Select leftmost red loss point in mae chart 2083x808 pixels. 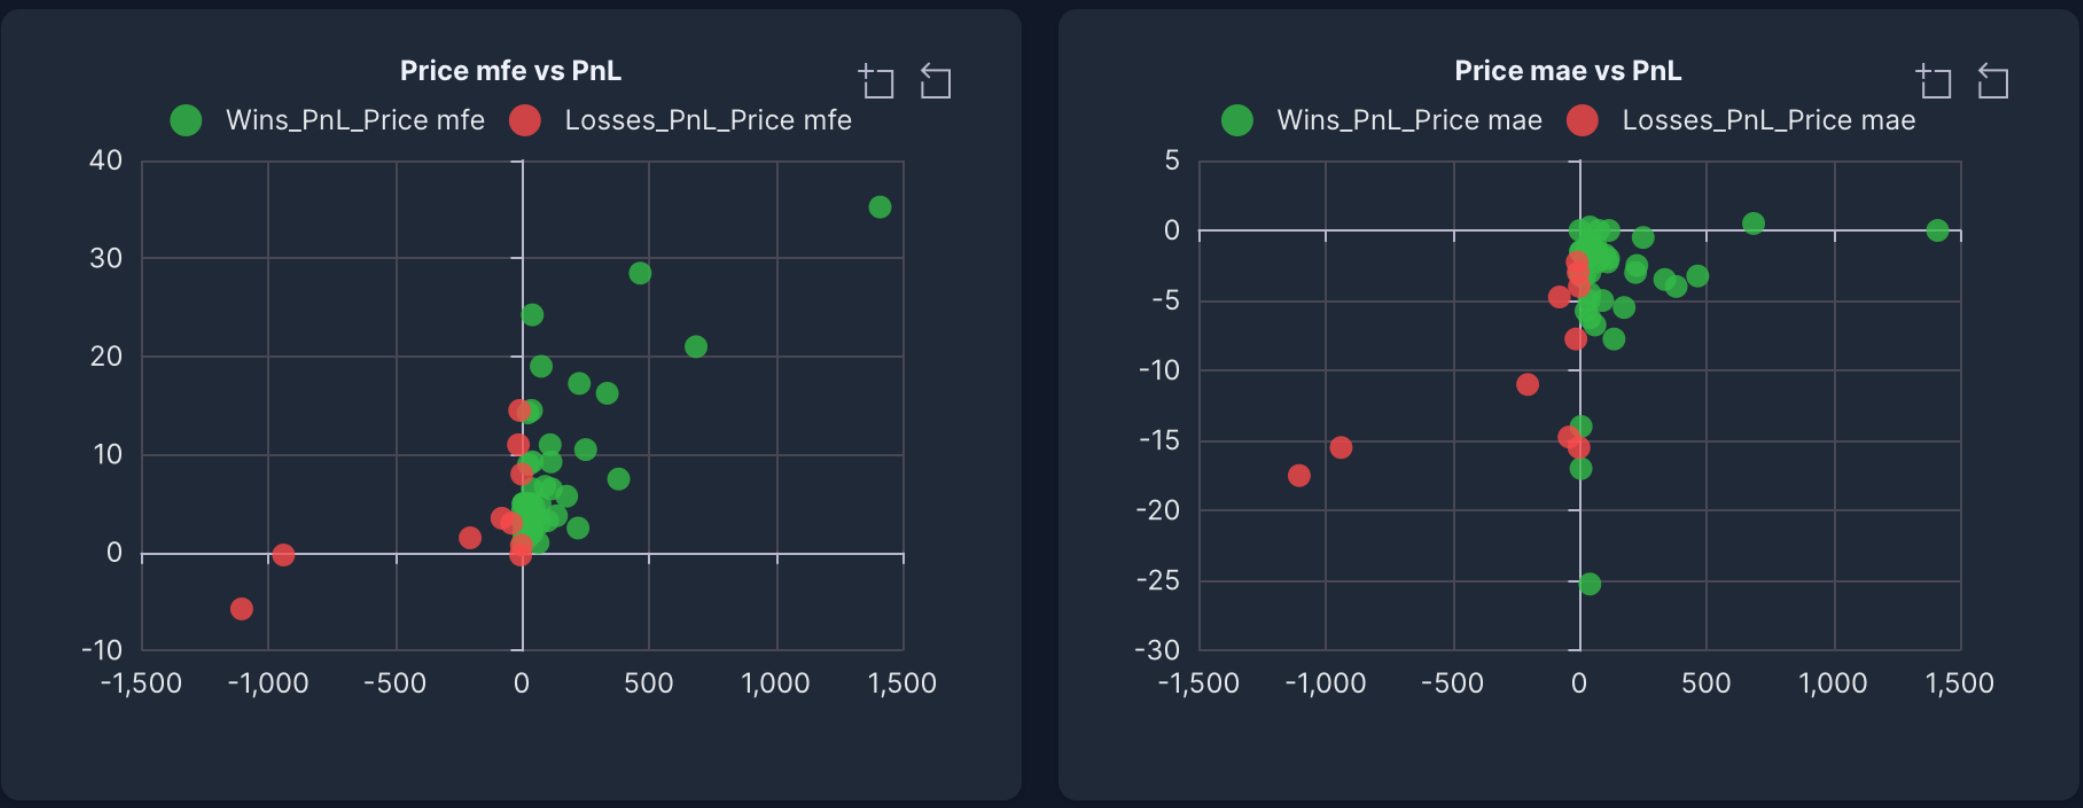(1299, 476)
